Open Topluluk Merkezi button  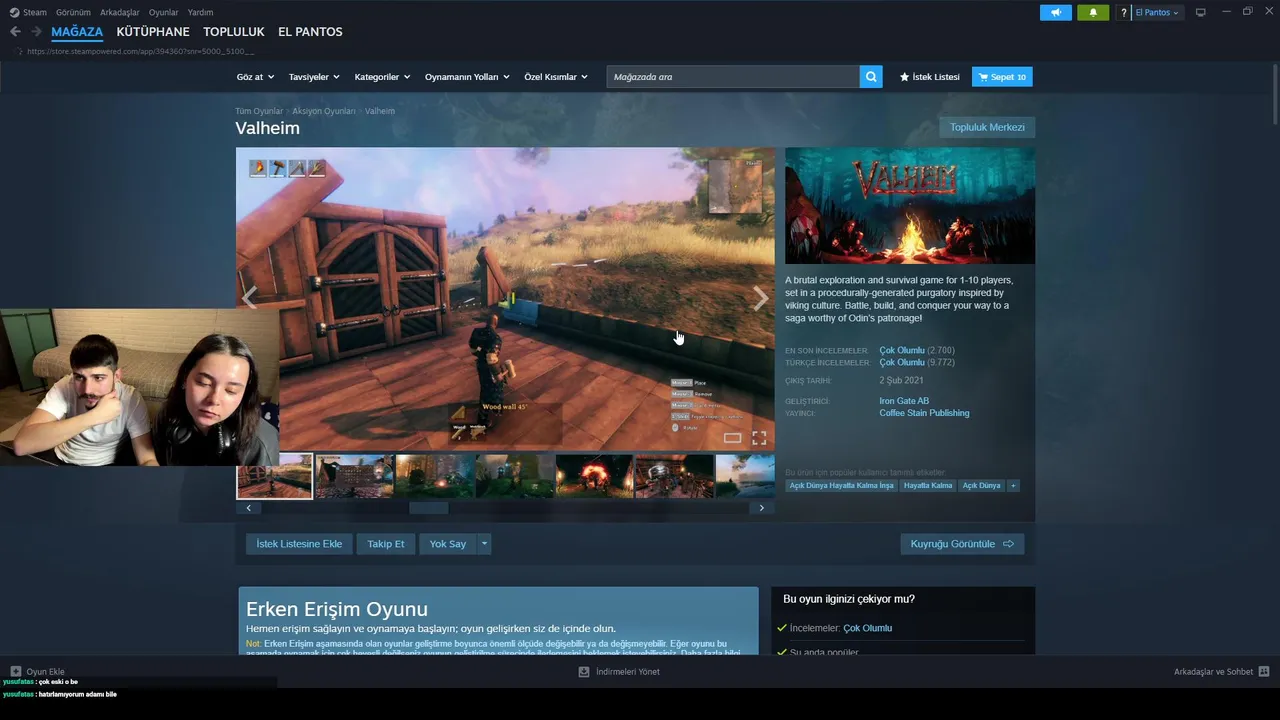click(x=987, y=127)
